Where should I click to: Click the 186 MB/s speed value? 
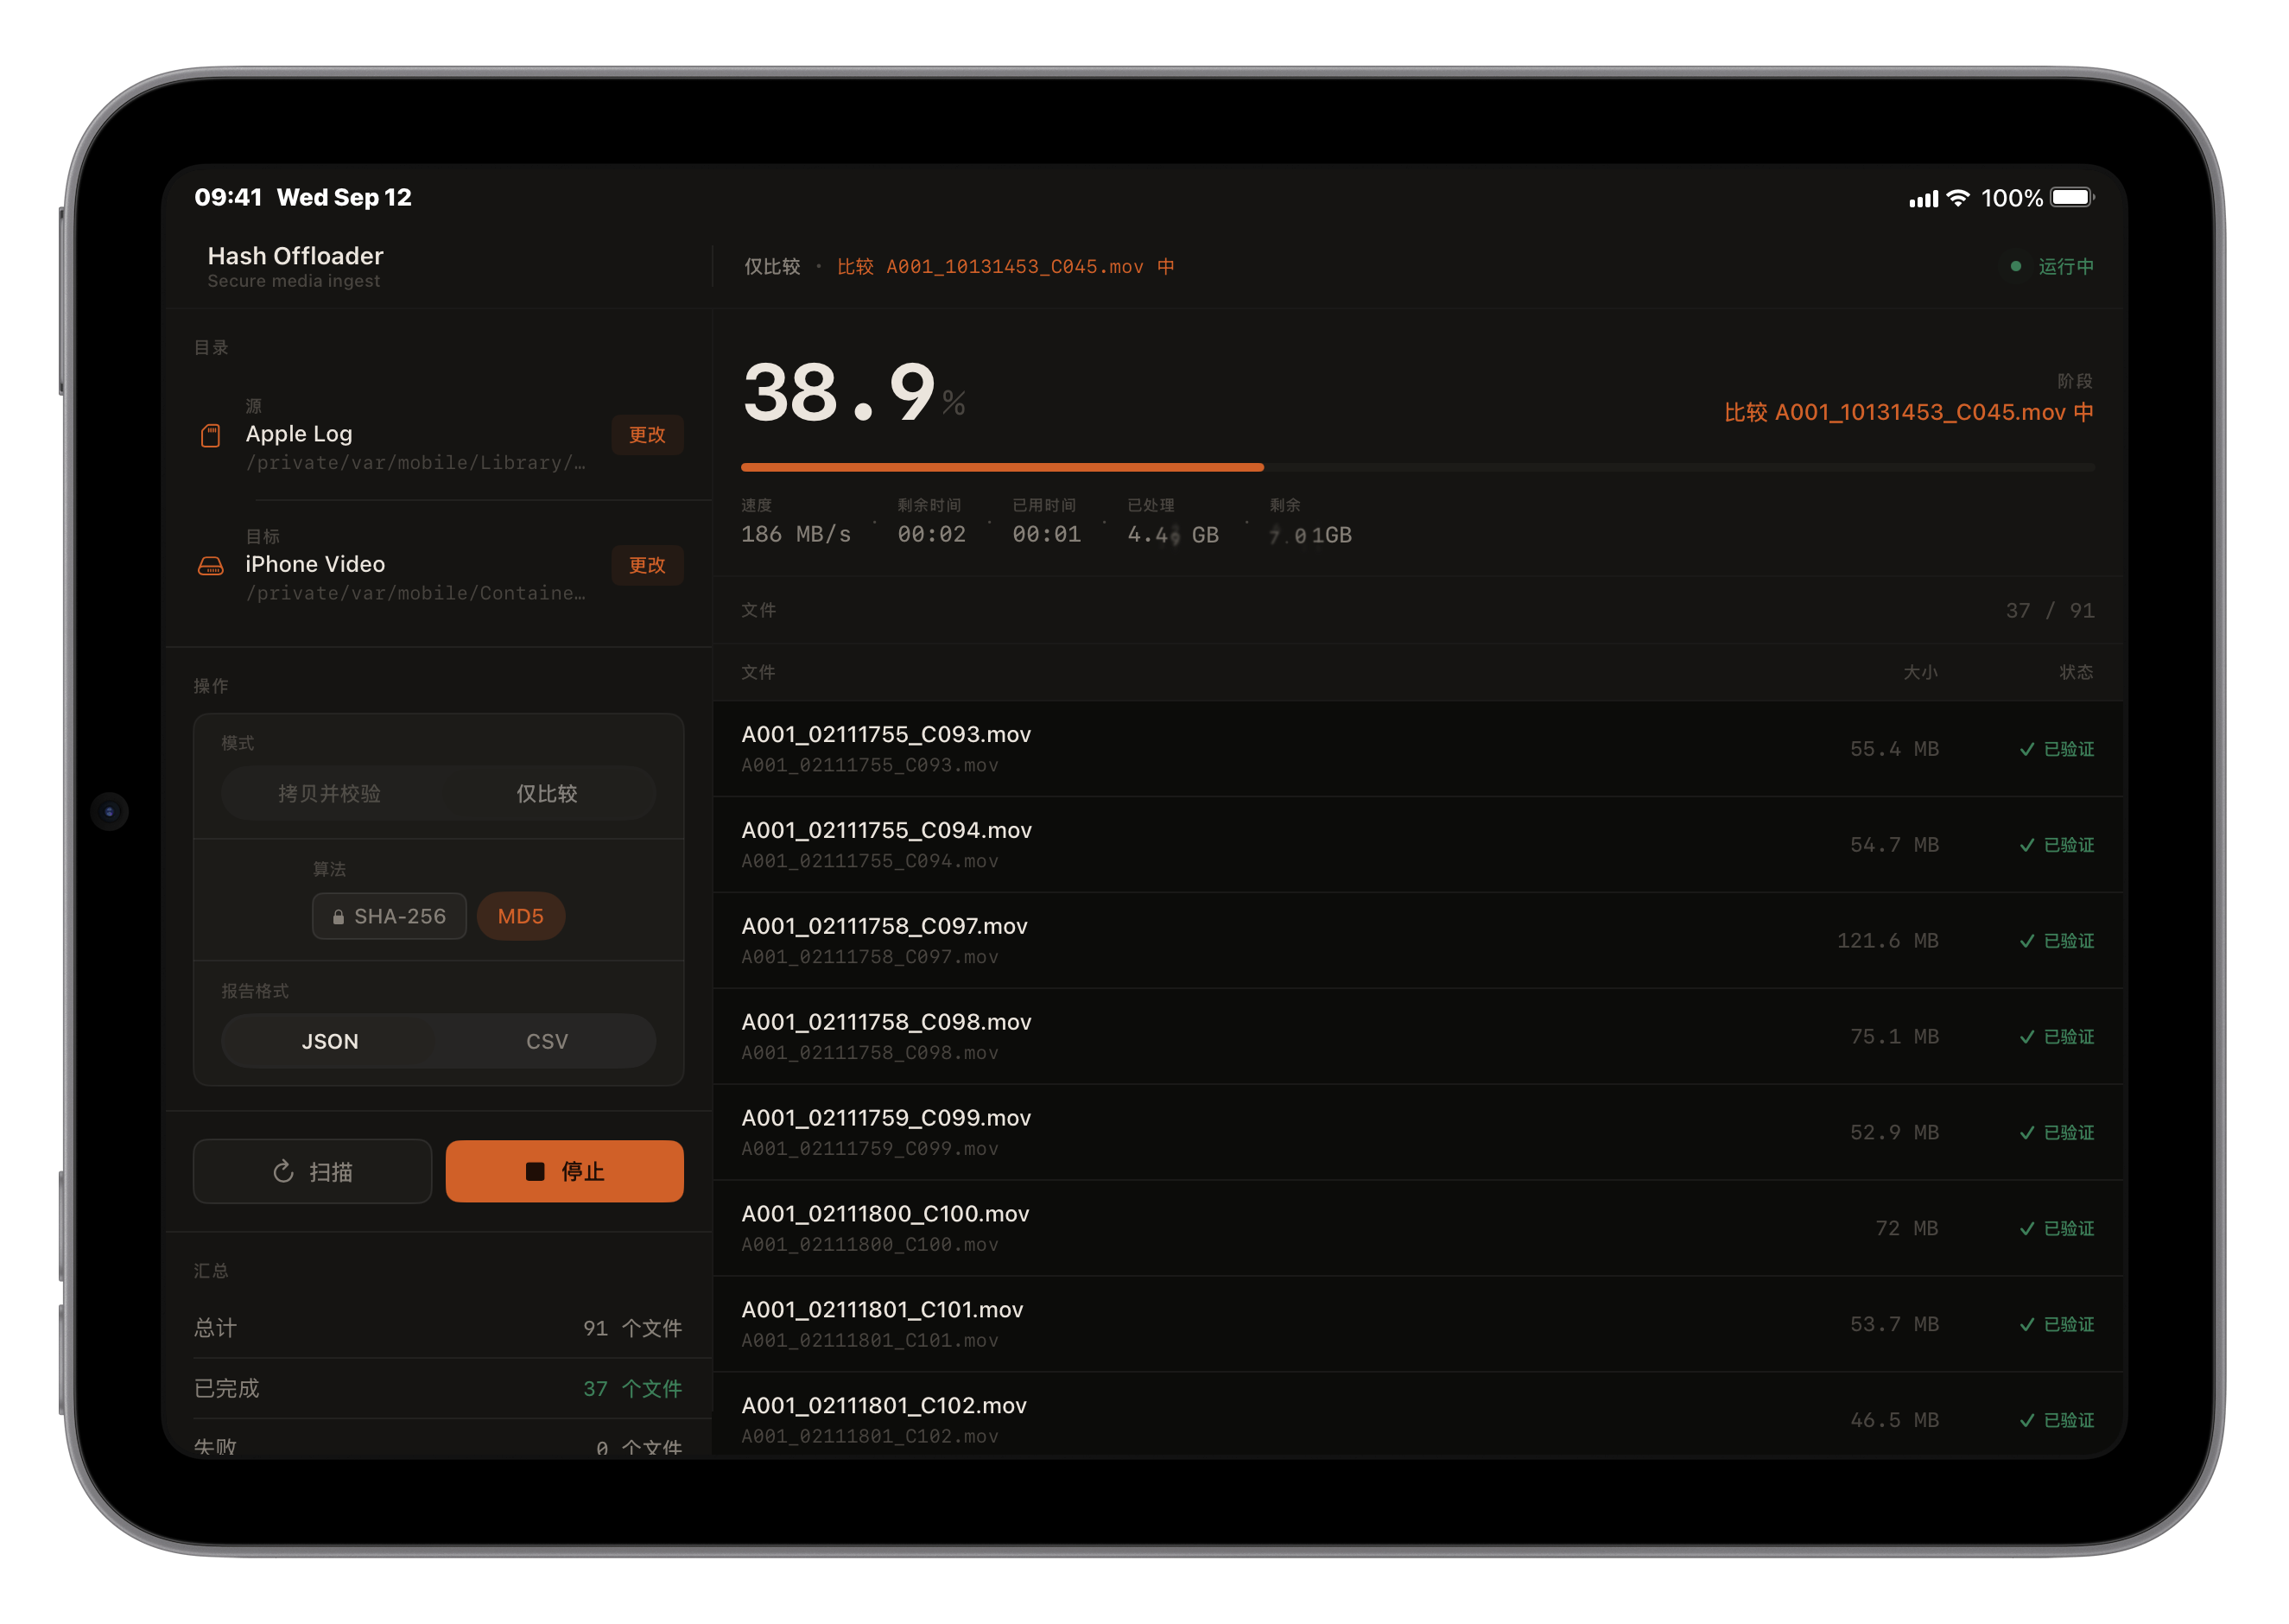coord(796,535)
